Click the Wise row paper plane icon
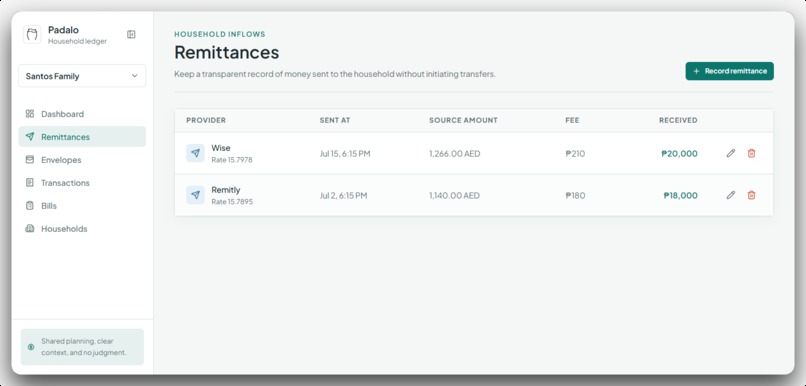This screenshot has width=806, height=386. (x=195, y=153)
